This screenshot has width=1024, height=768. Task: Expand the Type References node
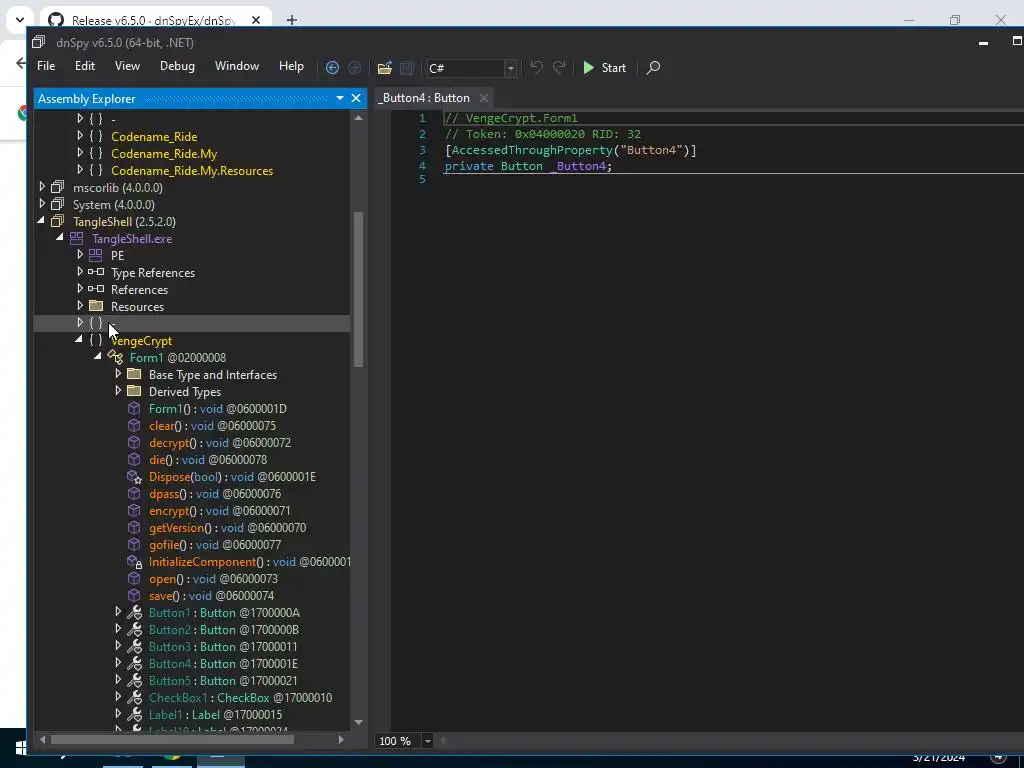click(80, 271)
